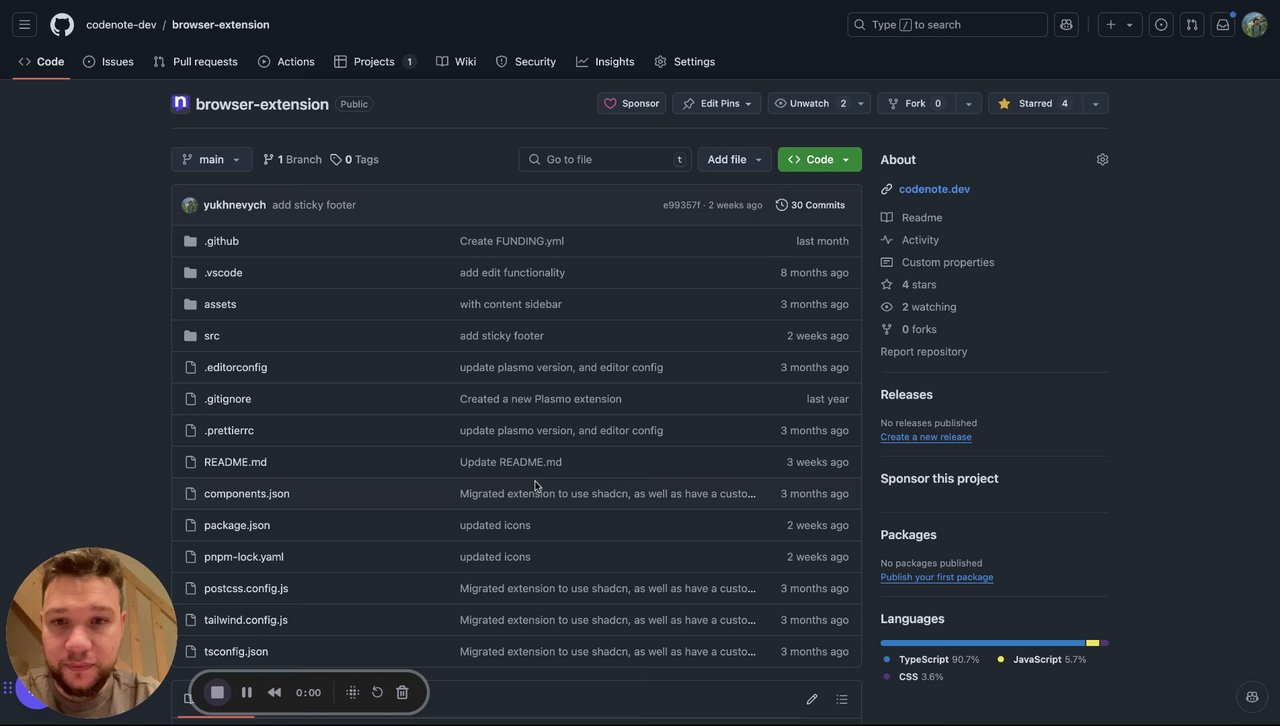Screen dimensions: 1280x726
Task: Open the hamburger navigation menu
Action: click(x=25, y=25)
